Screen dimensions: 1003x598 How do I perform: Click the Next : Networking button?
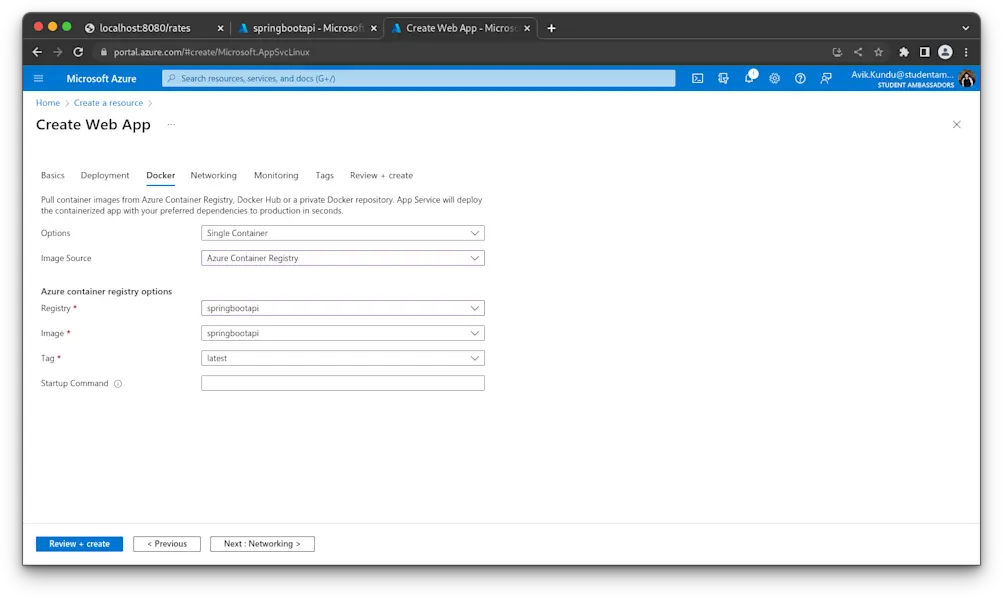262,543
